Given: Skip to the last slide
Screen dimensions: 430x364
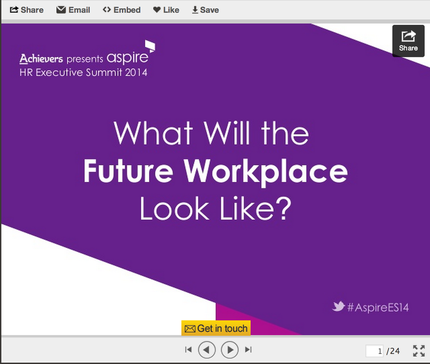Looking at the screenshot, I should (x=248, y=350).
